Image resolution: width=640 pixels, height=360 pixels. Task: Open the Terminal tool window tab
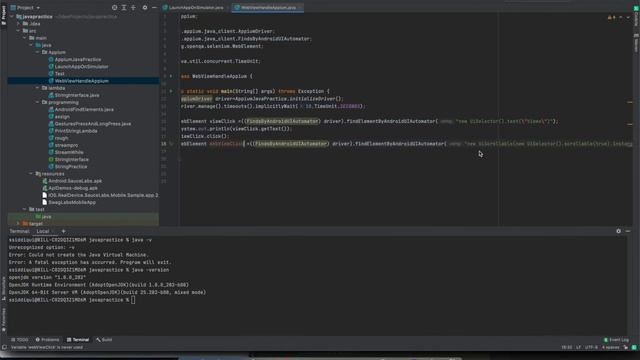pos(78,340)
